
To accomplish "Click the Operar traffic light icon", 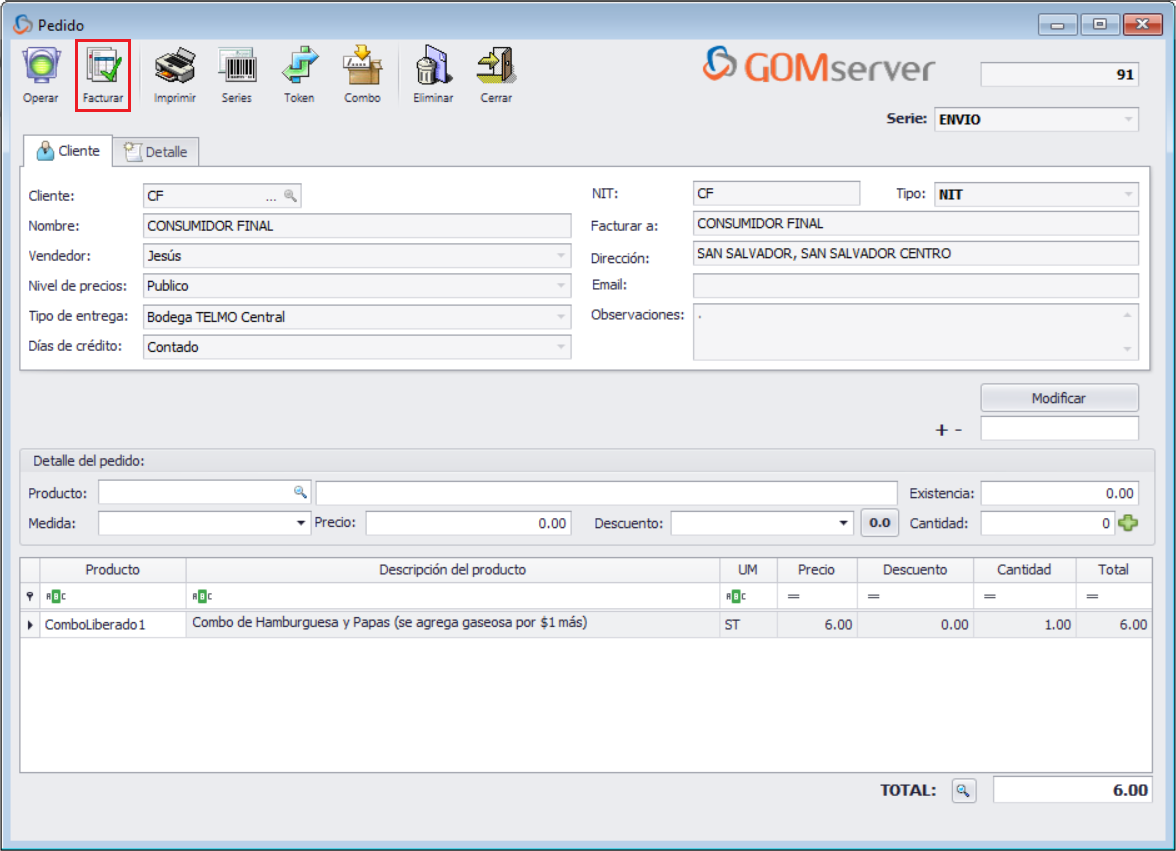I will 41,68.
